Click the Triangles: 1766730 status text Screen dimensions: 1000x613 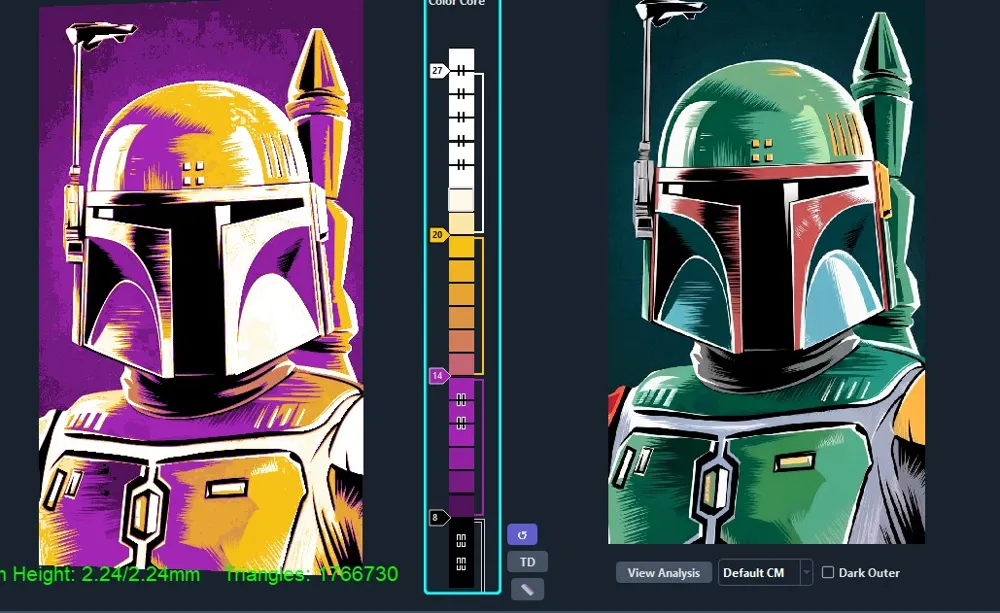coord(311,574)
